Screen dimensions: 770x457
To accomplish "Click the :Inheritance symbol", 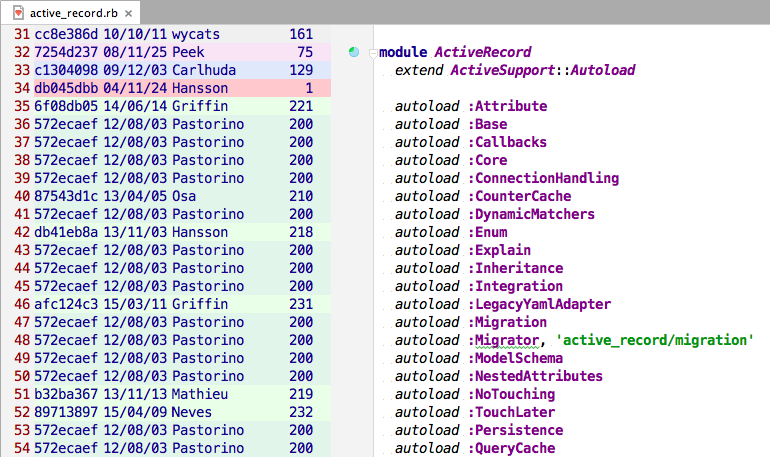I will coord(516,268).
